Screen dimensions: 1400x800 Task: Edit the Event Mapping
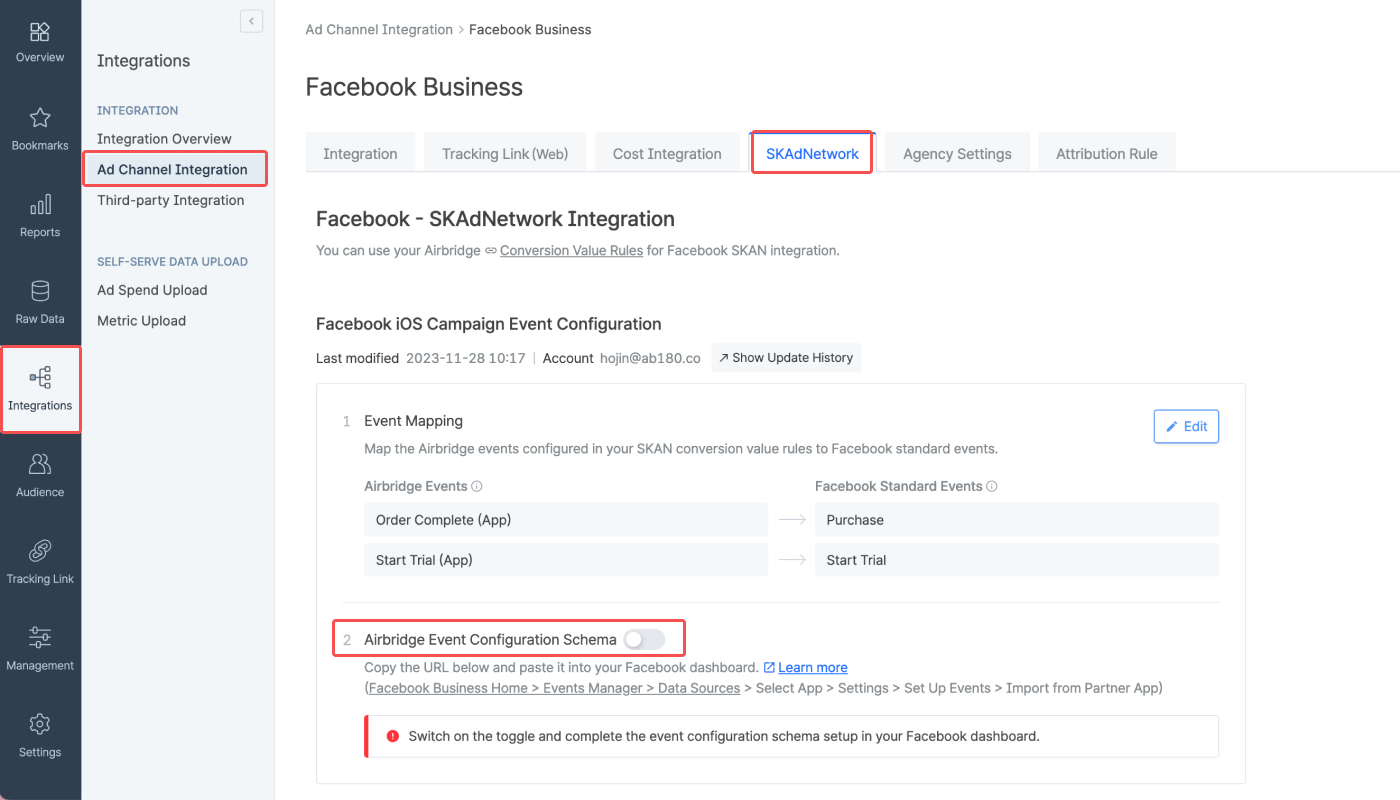[1186, 426]
